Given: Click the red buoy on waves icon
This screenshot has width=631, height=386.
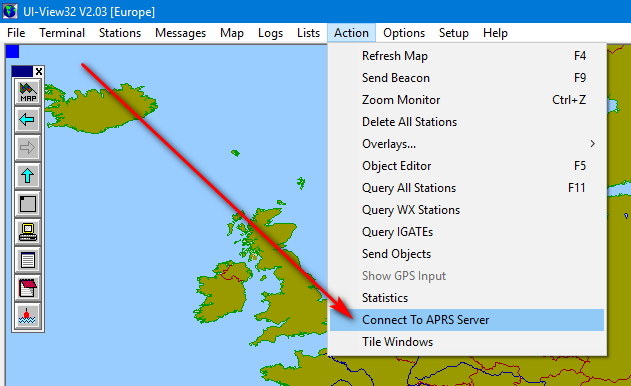Looking at the screenshot, I should pos(28,316).
